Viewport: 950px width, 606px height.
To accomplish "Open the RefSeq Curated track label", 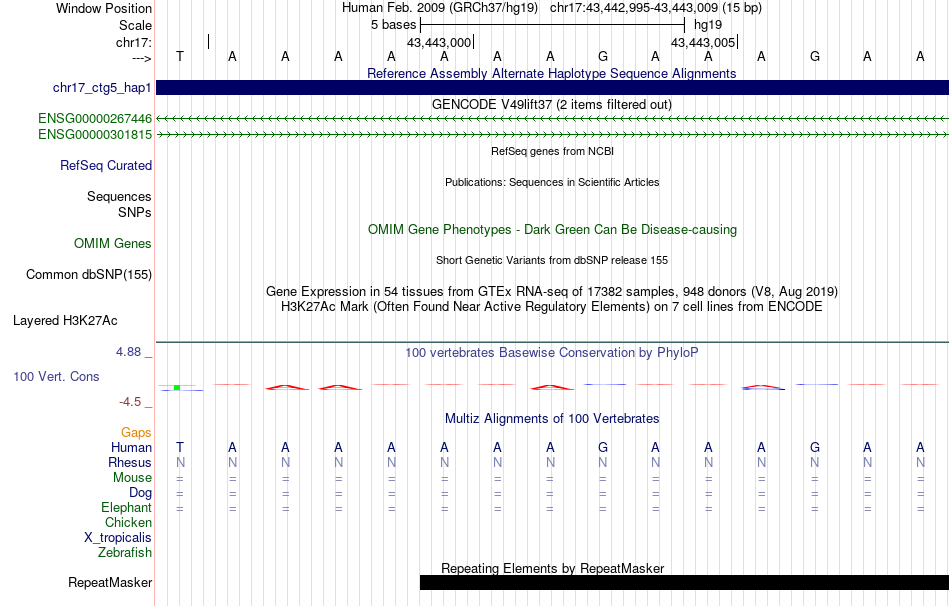I will [106, 165].
